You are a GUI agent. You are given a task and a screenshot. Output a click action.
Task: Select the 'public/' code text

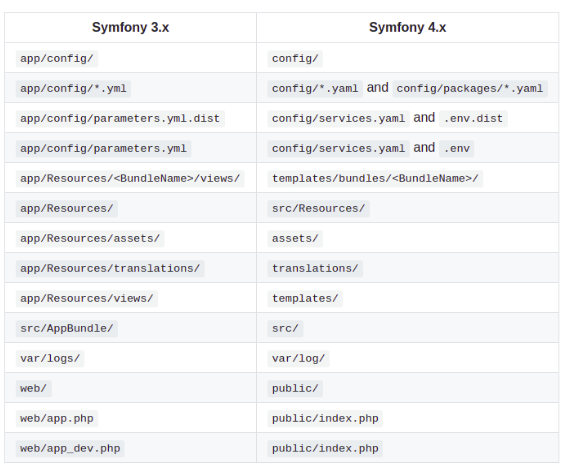tap(295, 388)
